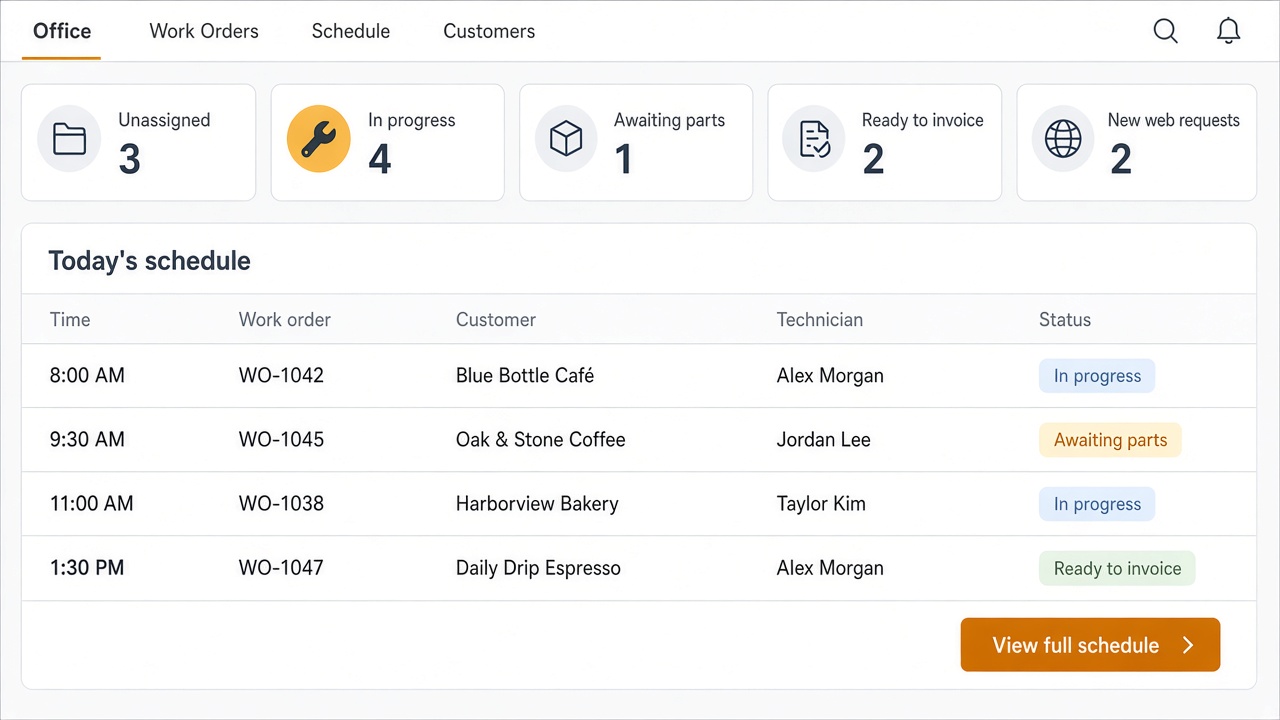Open work order WO-1045
This screenshot has height=720, width=1280.
click(281, 440)
